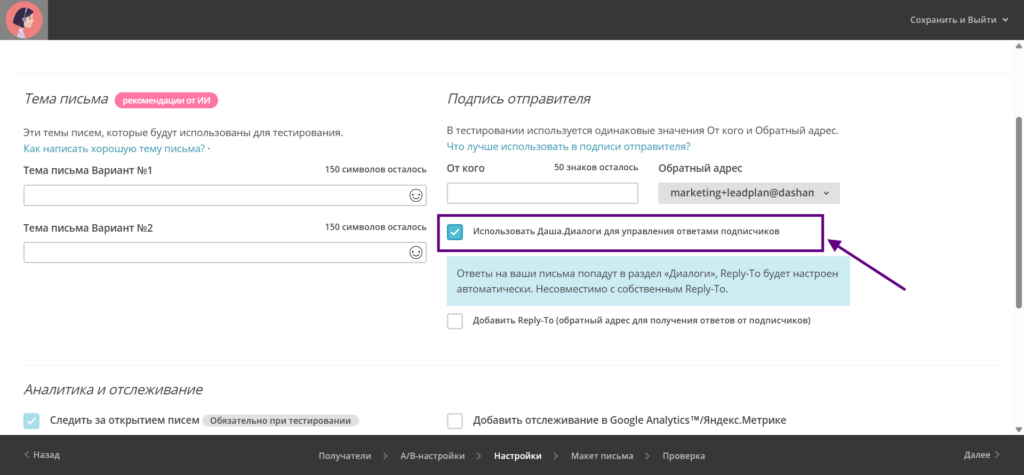Image resolution: width=1024 pixels, height=475 pixels.
Task: Click the 'рекомендации от ИИ' badge
Action: (167, 100)
